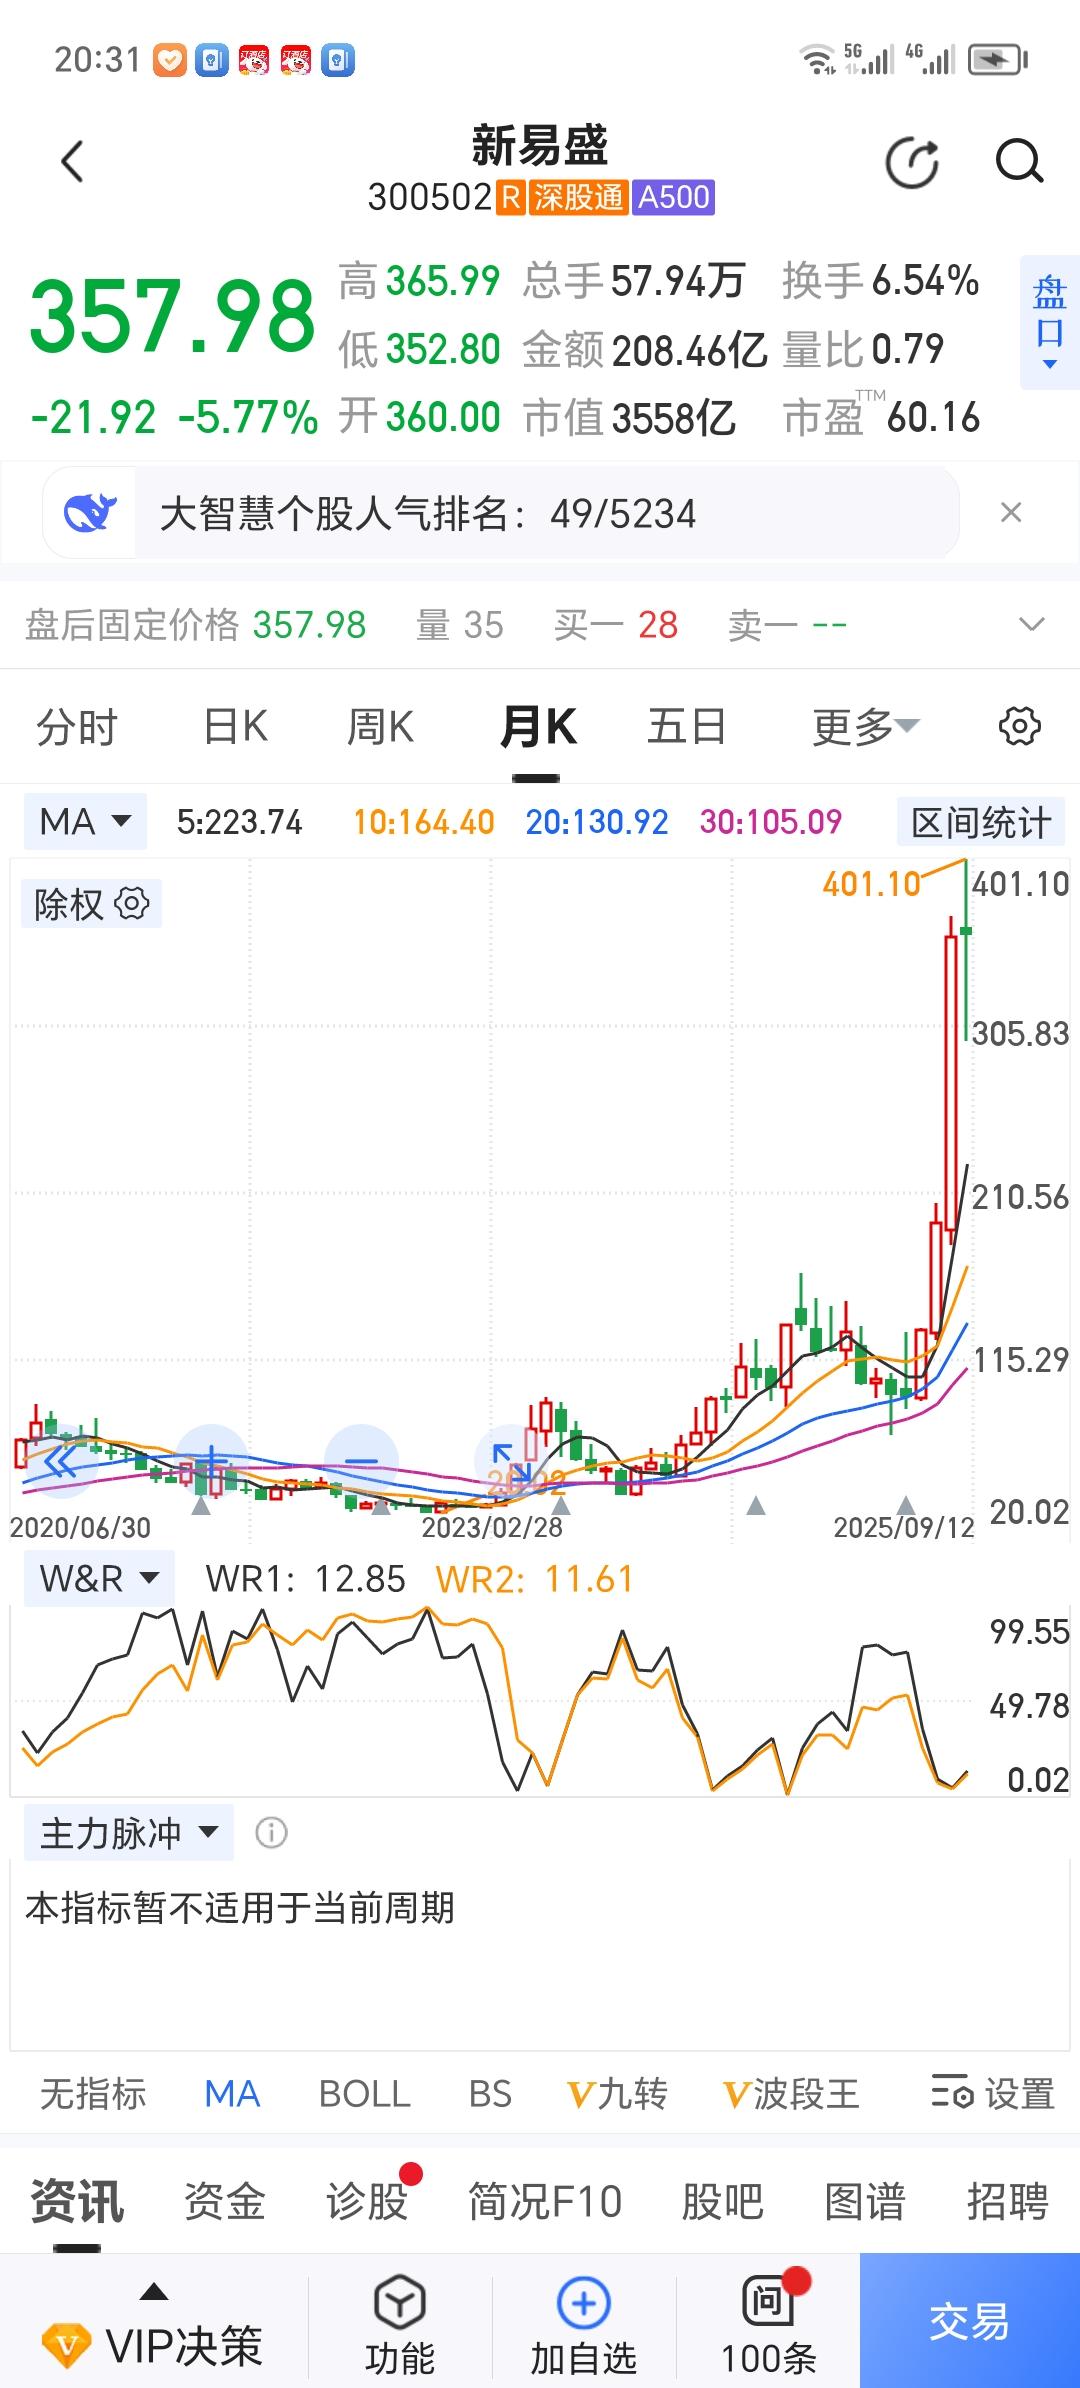Tap the refresh/share circular arrow icon
The image size is (1080, 2388).
(x=912, y=163)
